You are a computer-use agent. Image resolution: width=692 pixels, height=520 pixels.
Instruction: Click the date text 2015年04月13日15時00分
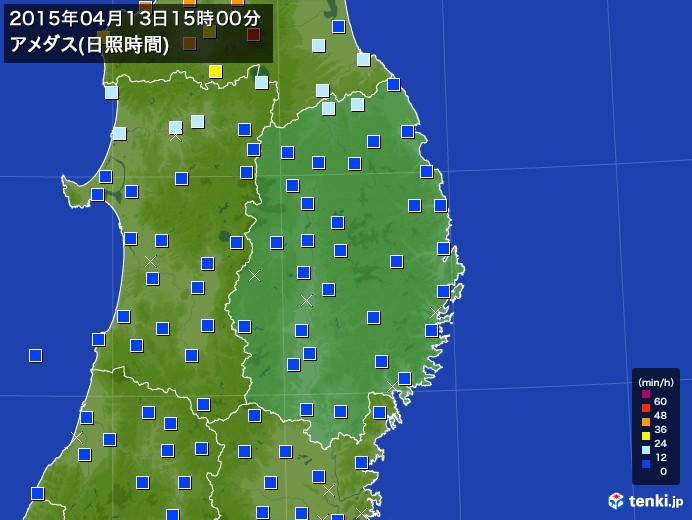click(x=135, y=19)
